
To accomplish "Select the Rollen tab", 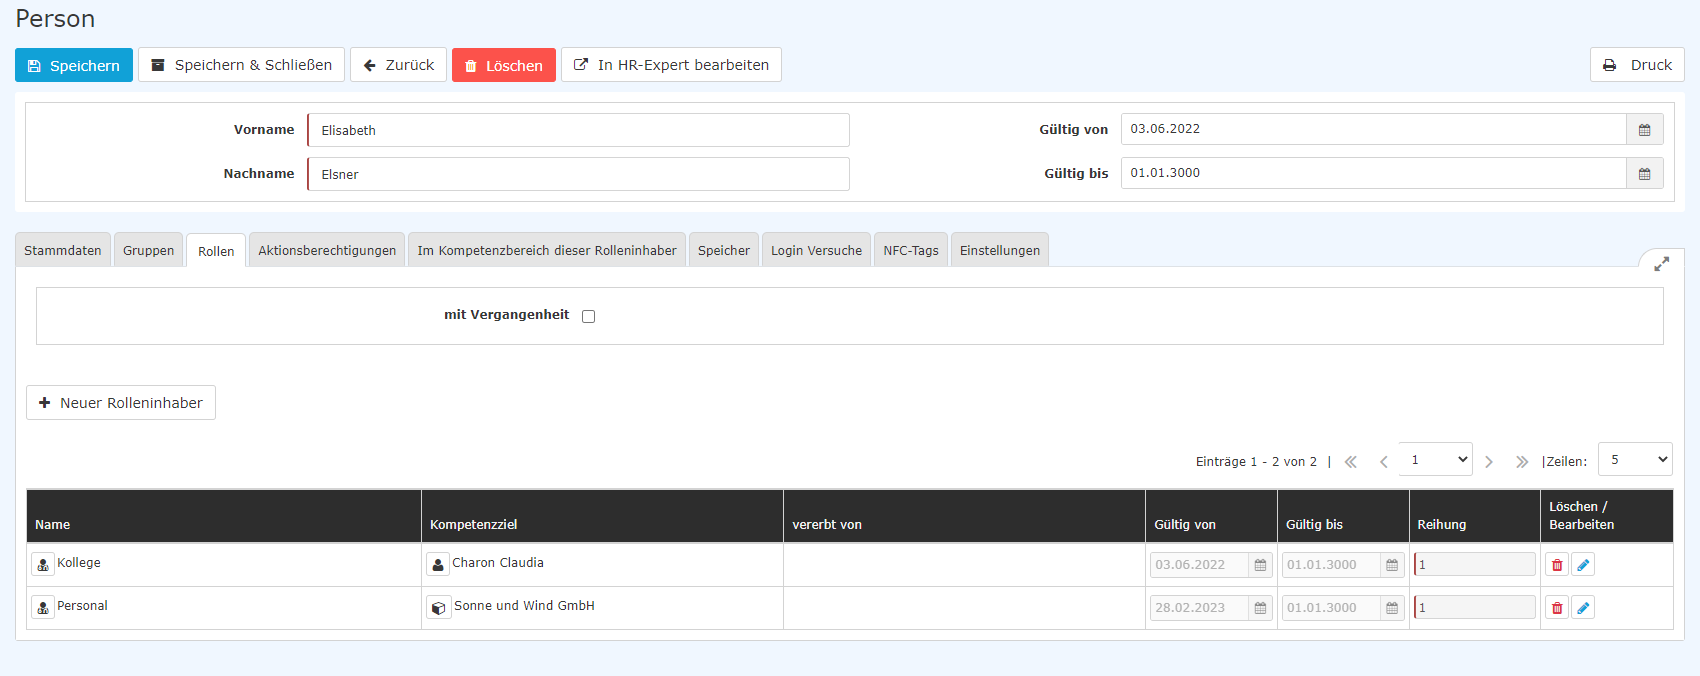I will point(216,250).
